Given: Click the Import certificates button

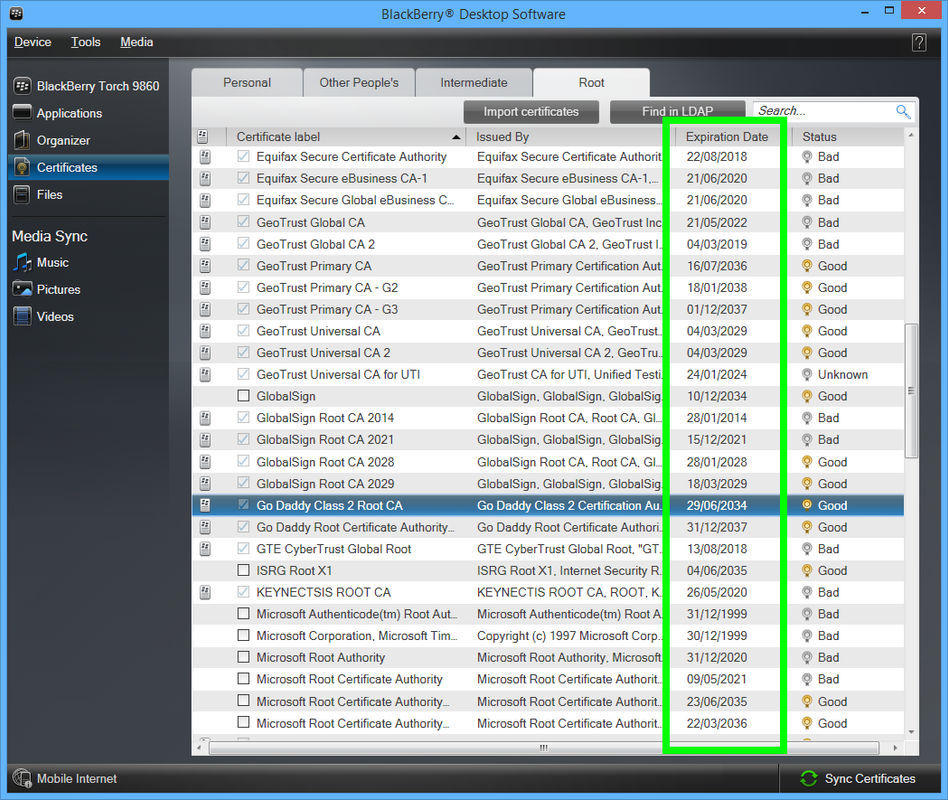Looking at the screenshot, I should (531, 112).
